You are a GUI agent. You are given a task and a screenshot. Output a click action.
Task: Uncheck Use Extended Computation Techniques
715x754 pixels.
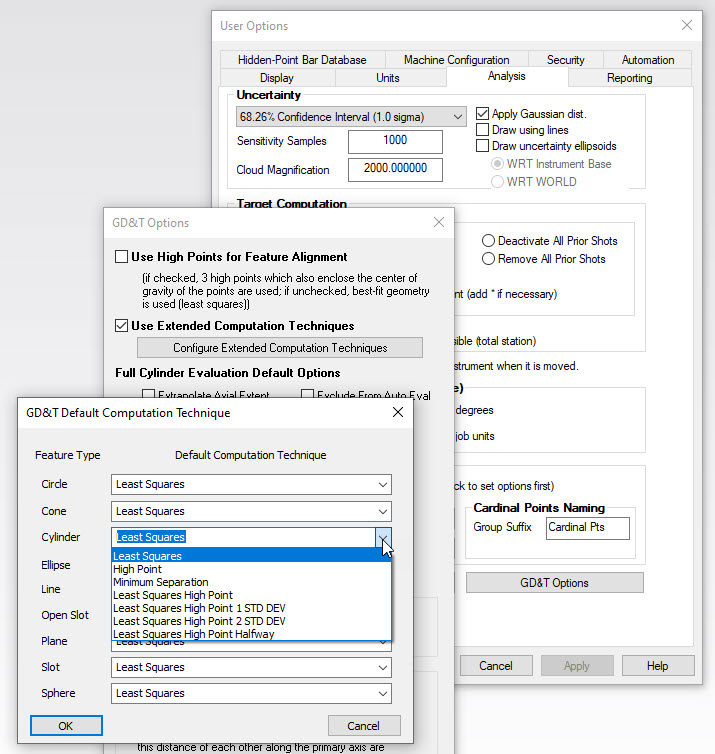[x=121, y=326]
